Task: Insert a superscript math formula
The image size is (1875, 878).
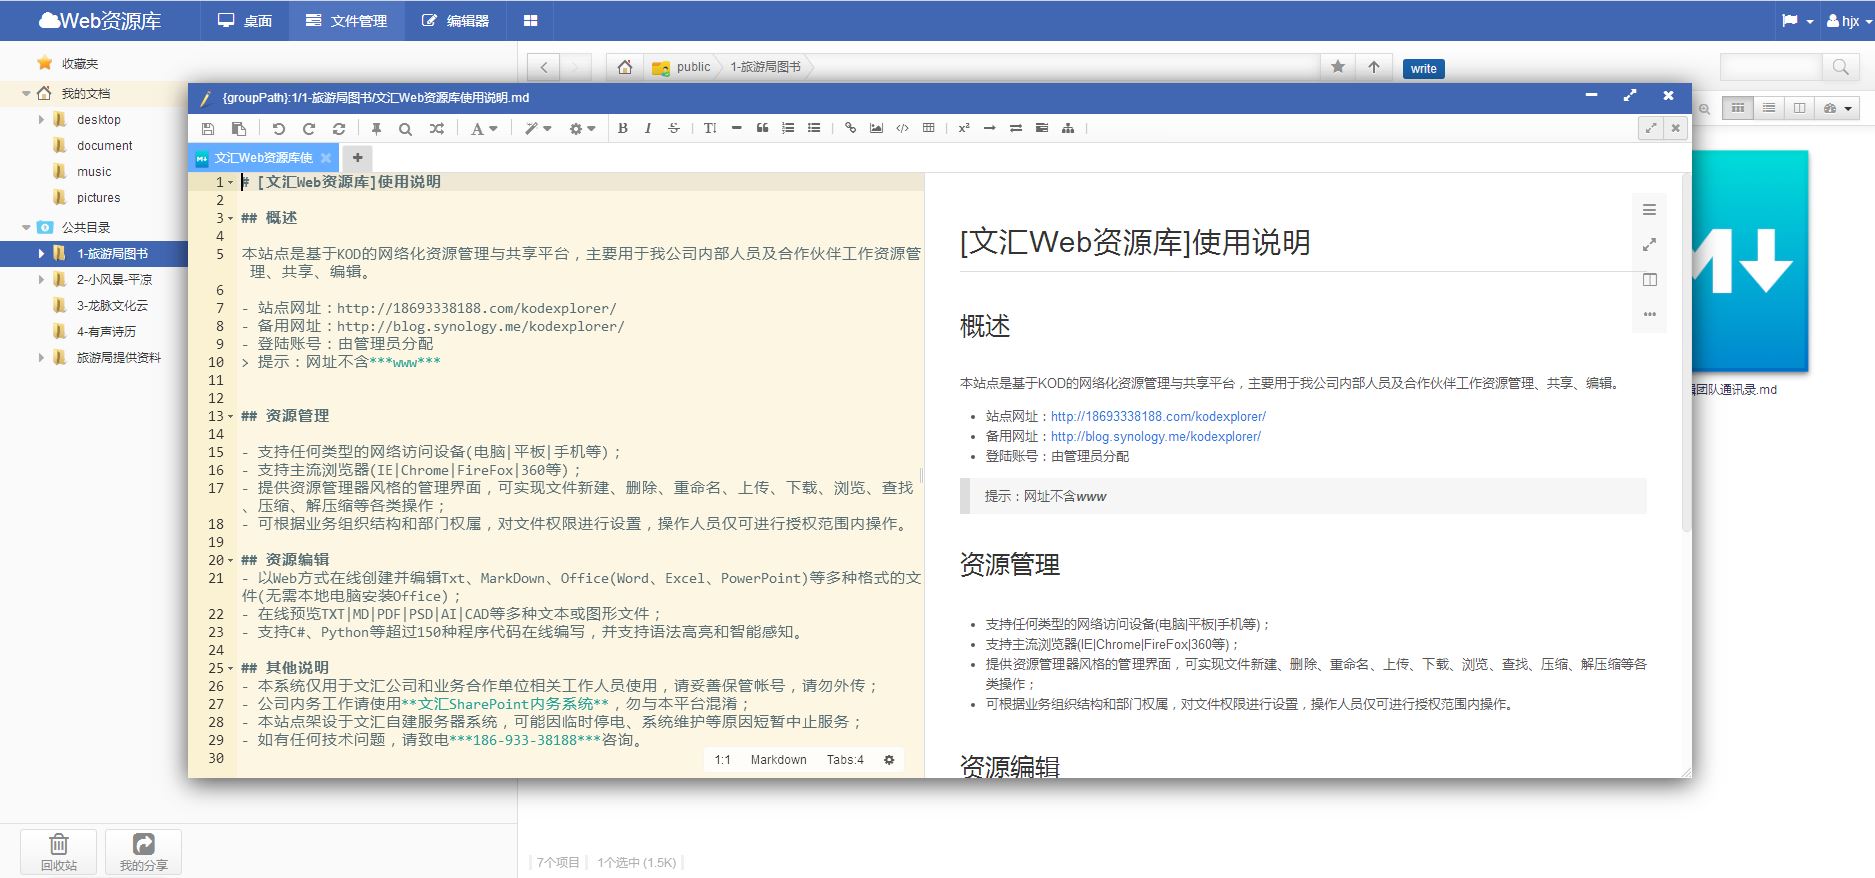Action: (964, 128)
